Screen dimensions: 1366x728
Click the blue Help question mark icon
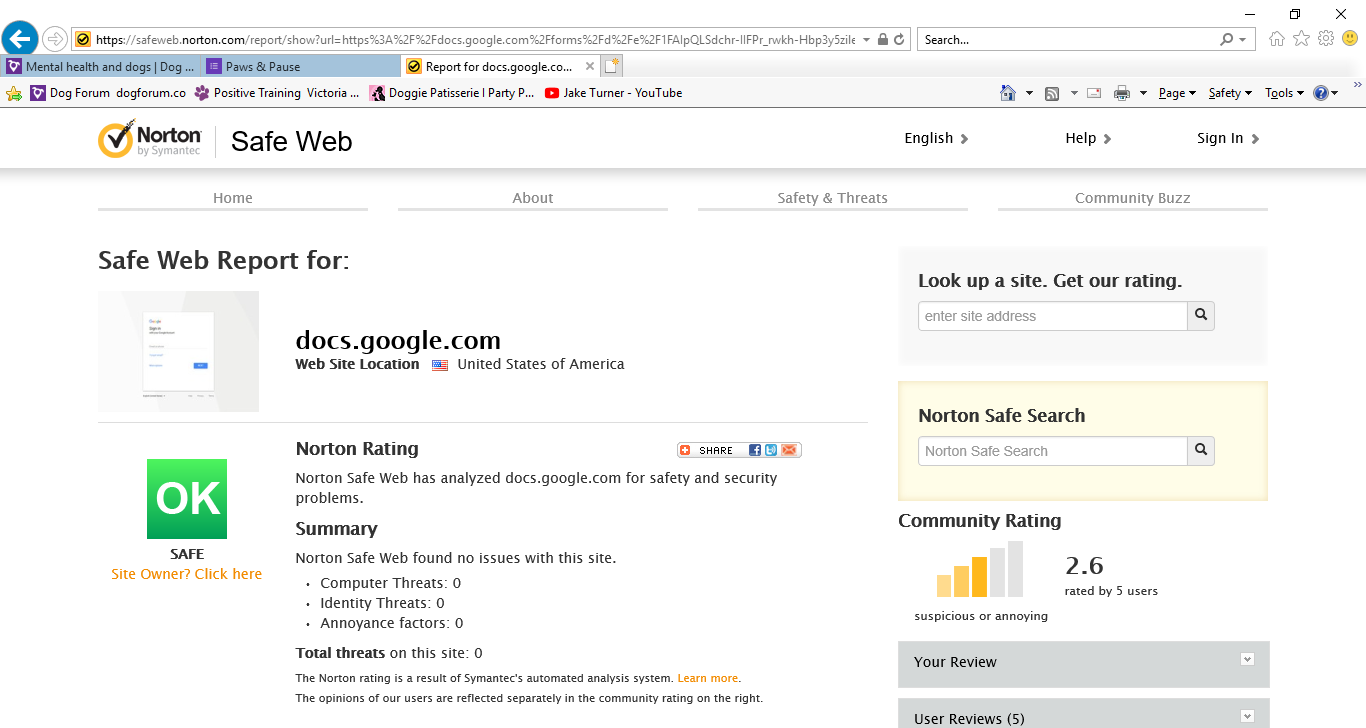point(1320,93)
